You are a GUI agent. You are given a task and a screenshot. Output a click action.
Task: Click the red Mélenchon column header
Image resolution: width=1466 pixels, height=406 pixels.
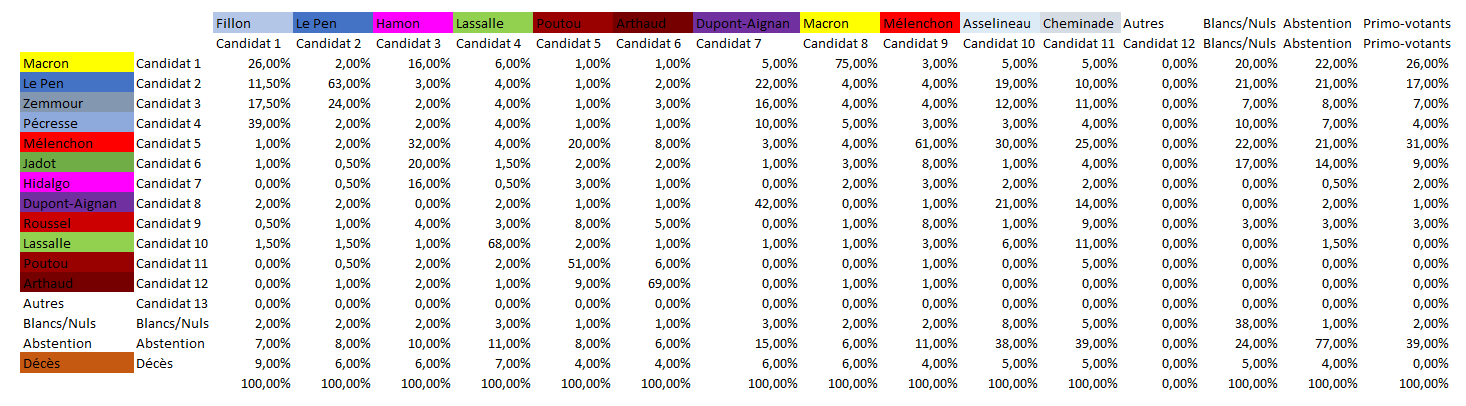click(919, 23)
